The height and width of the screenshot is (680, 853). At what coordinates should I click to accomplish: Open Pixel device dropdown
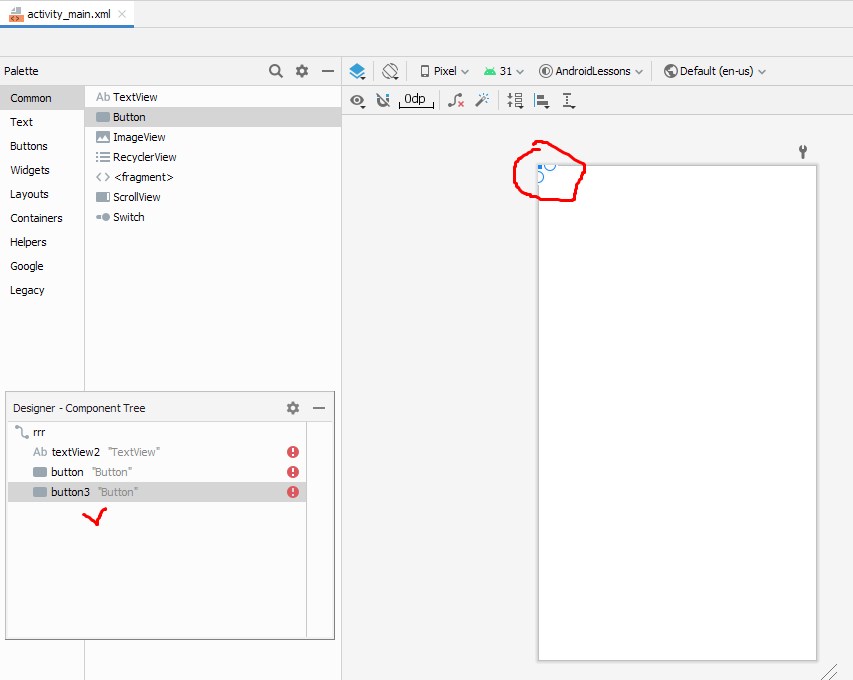444,71
